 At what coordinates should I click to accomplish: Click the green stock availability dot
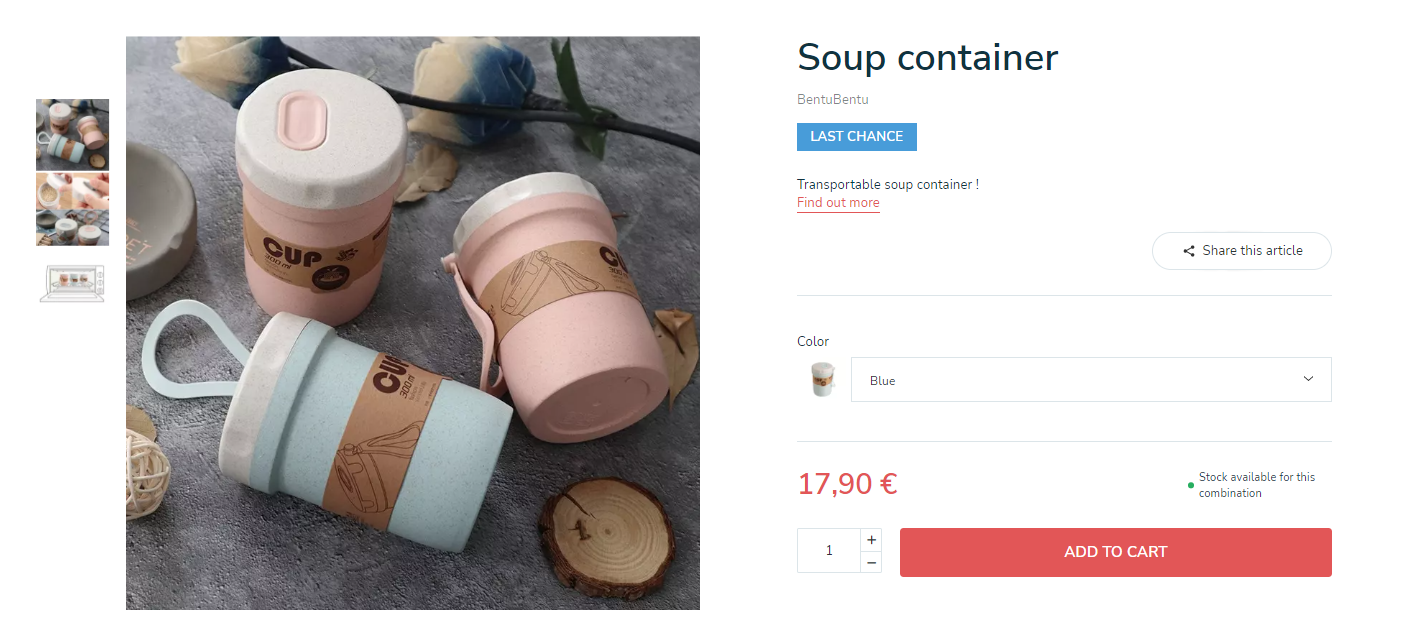coord(1190,485)
